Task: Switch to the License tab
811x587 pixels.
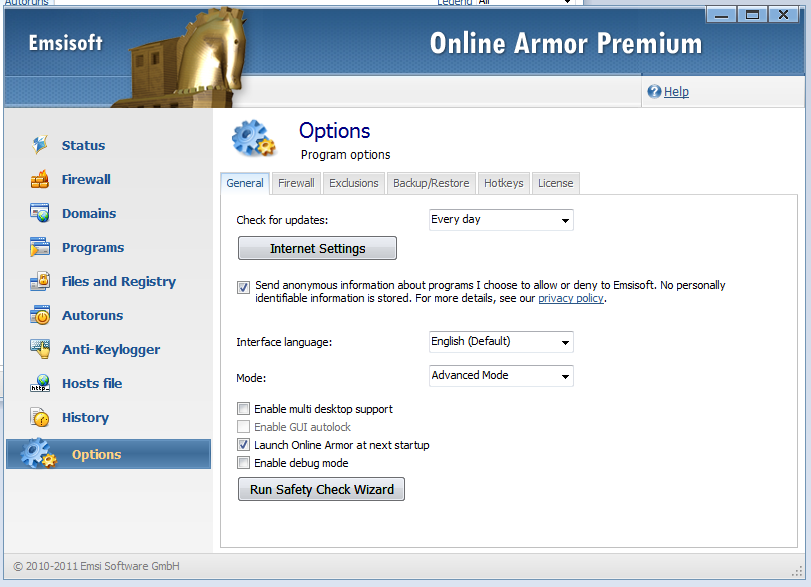Action: pos(555,183)
